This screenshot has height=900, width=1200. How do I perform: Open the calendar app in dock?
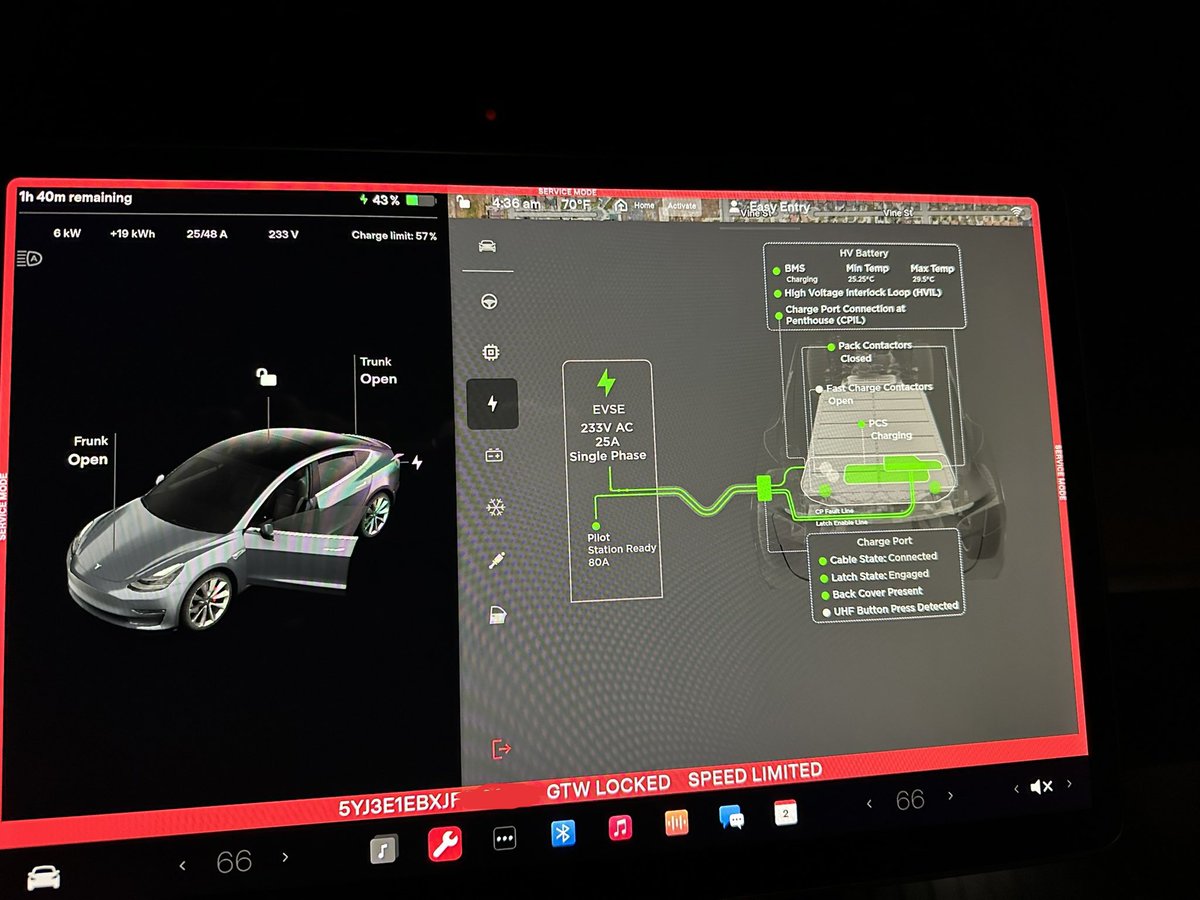tap(786, 813)
